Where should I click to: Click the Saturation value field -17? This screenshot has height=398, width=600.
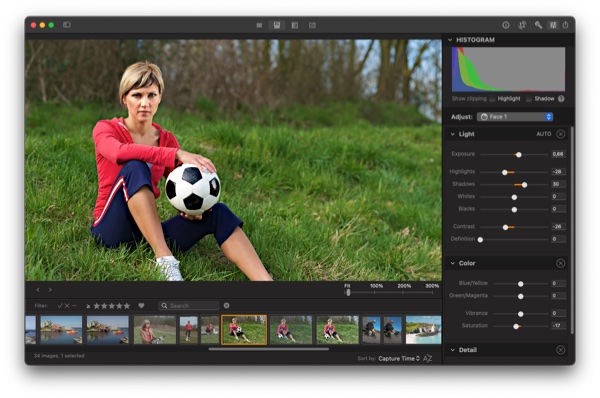tap(558, 326)
